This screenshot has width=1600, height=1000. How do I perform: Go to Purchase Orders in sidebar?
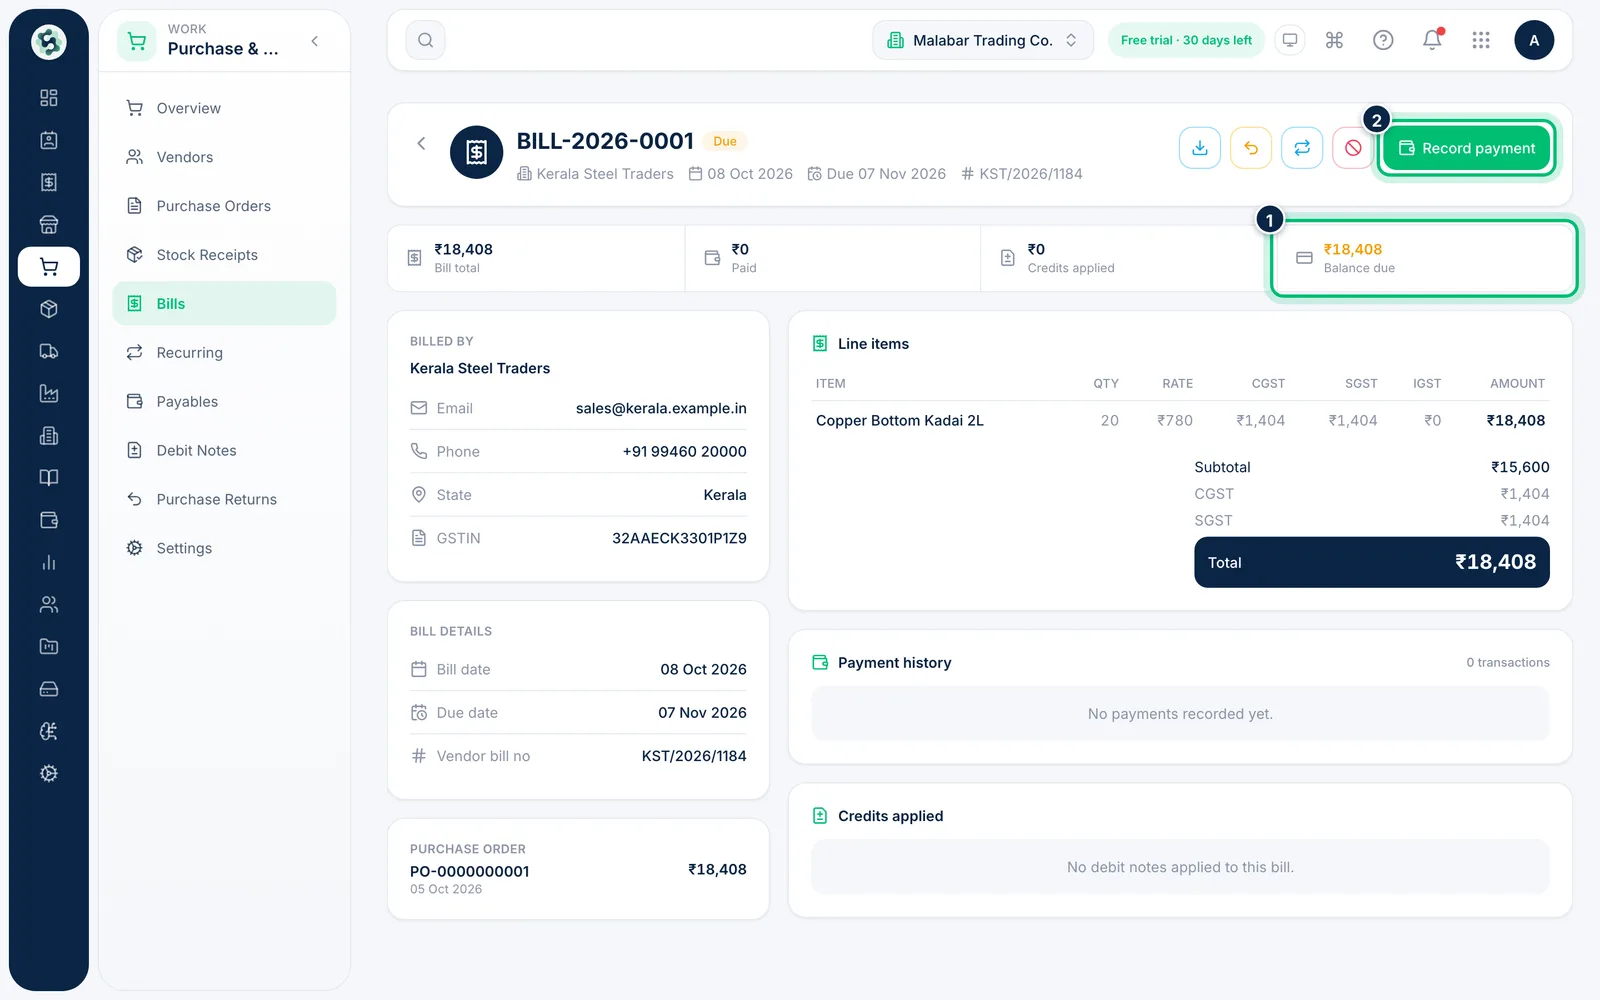pos(224,206)
